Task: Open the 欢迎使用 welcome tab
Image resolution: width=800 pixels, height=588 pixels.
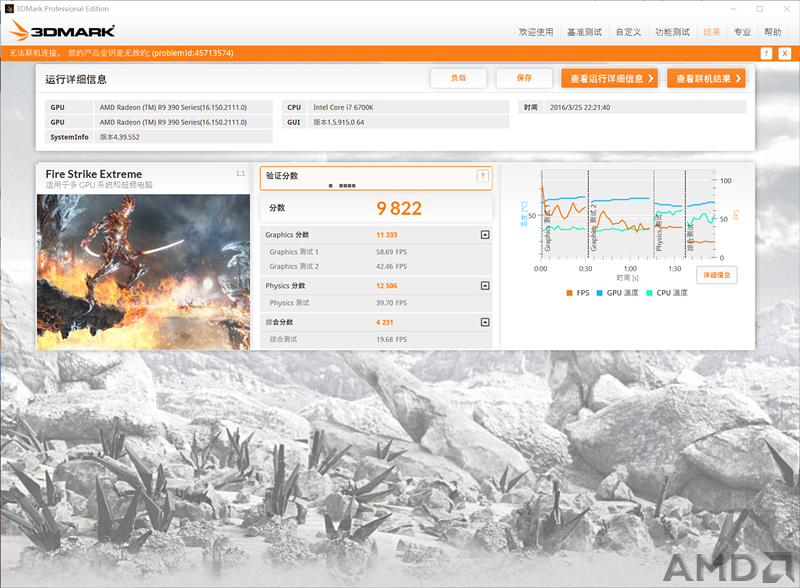Action: click(536, 32)
